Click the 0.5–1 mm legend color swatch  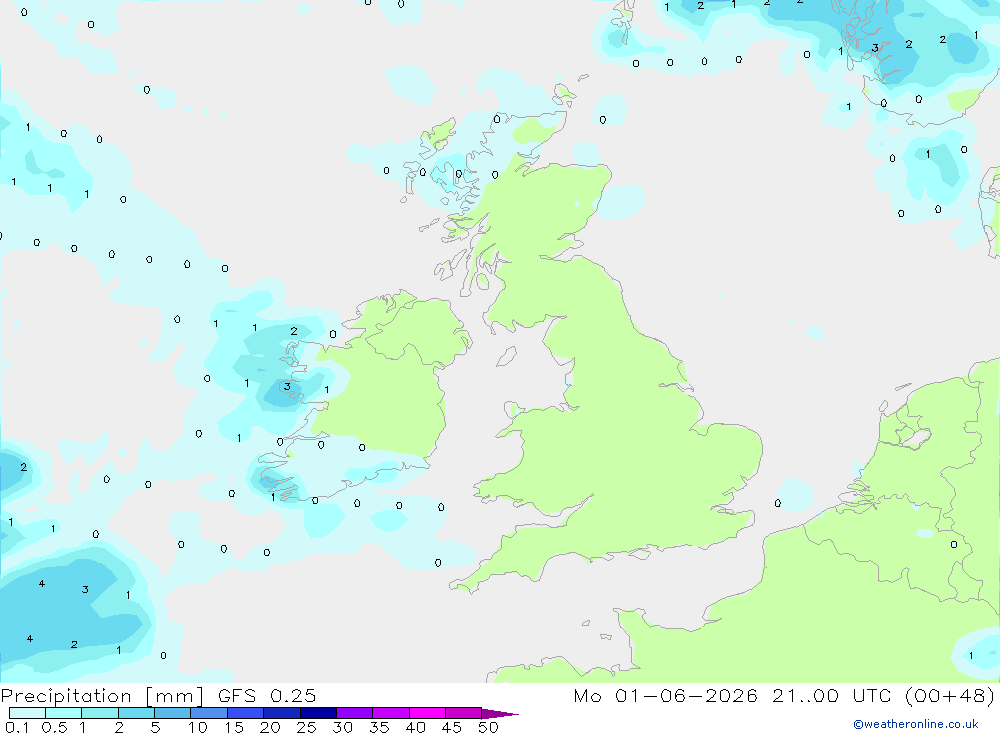(64, 713)
